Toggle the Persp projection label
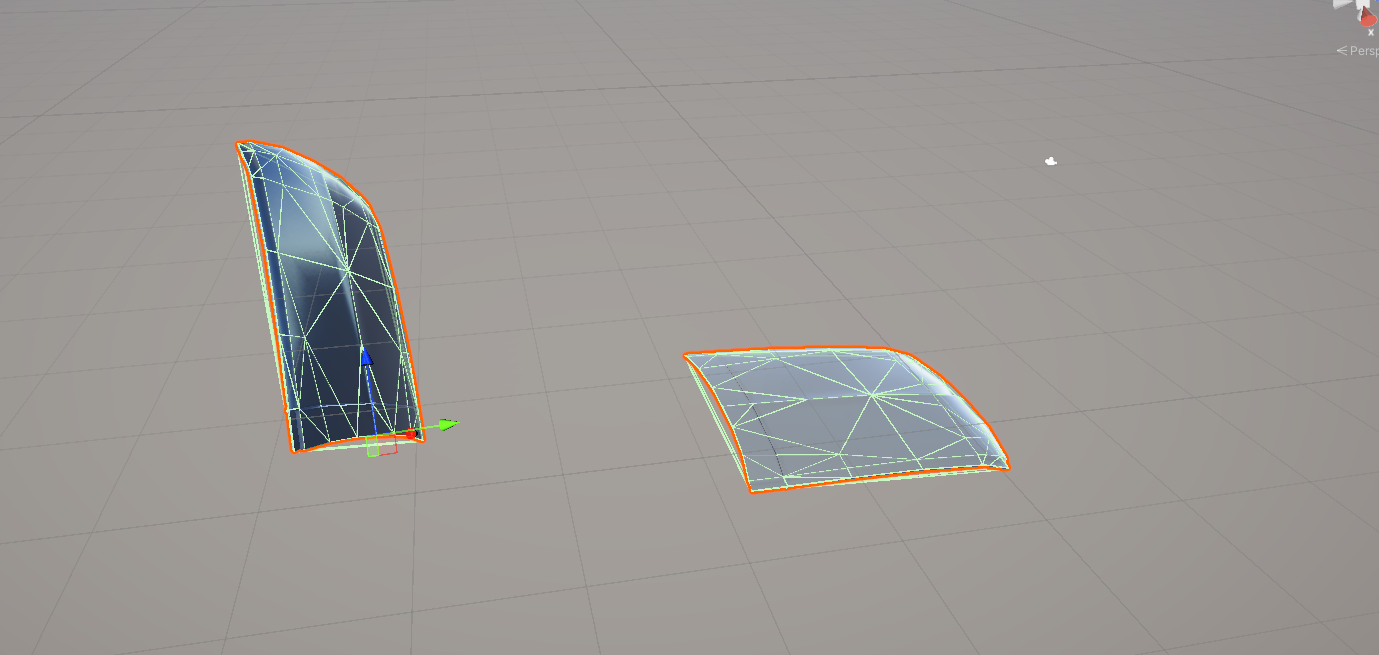The width and height of the screenshot is (1379, 655). pyautogui.click(x=1358, y=50)
